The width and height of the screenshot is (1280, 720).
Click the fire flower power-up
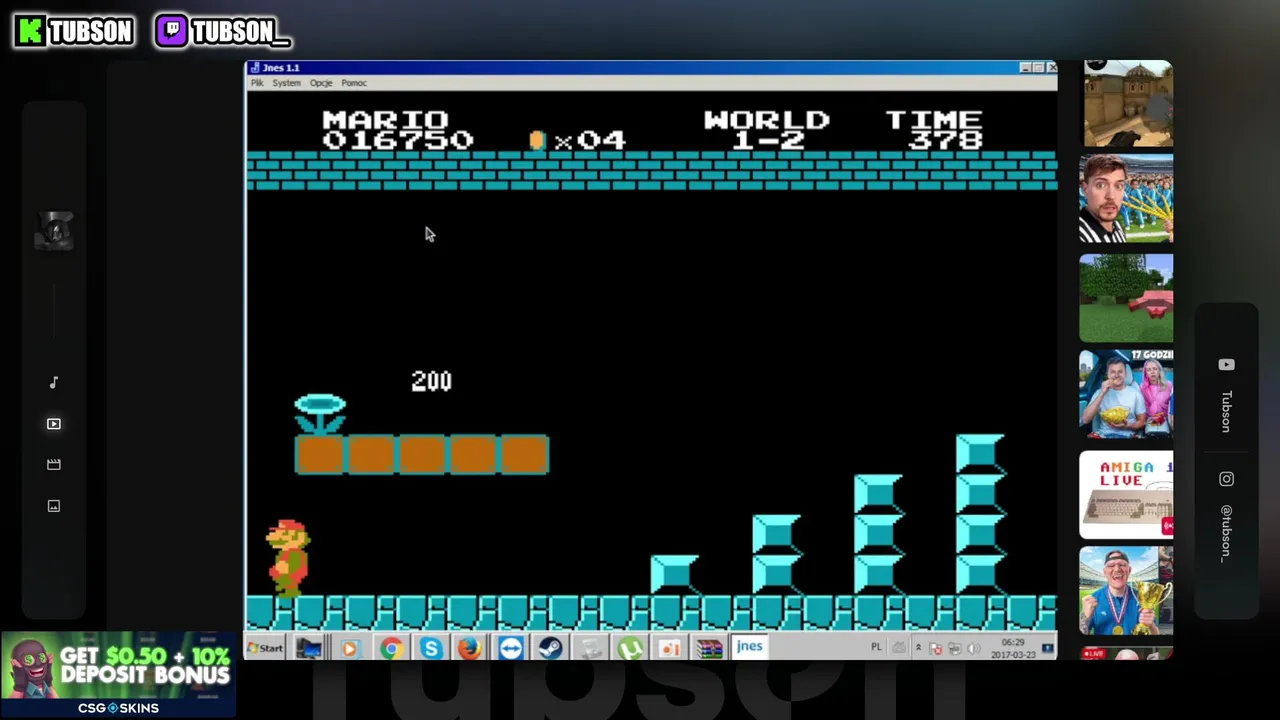point(320,414)
